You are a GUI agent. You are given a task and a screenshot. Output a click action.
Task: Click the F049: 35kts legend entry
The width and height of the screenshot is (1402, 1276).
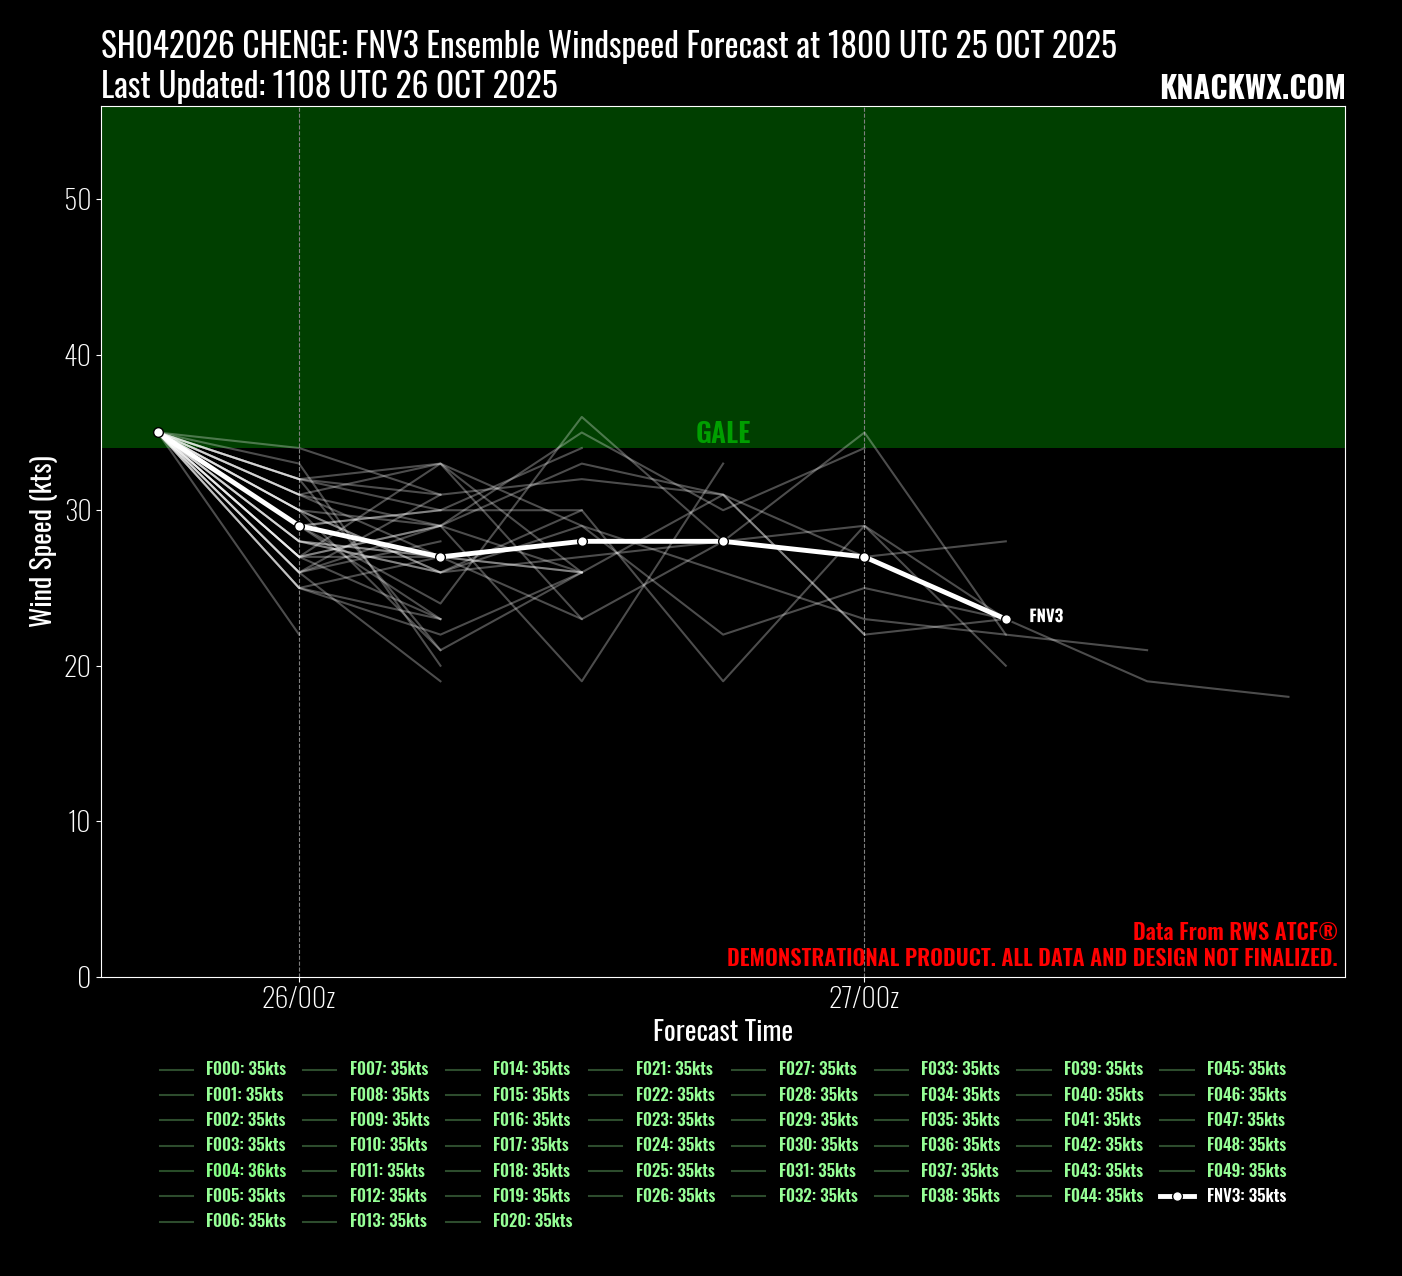tap(1246, 1170)
